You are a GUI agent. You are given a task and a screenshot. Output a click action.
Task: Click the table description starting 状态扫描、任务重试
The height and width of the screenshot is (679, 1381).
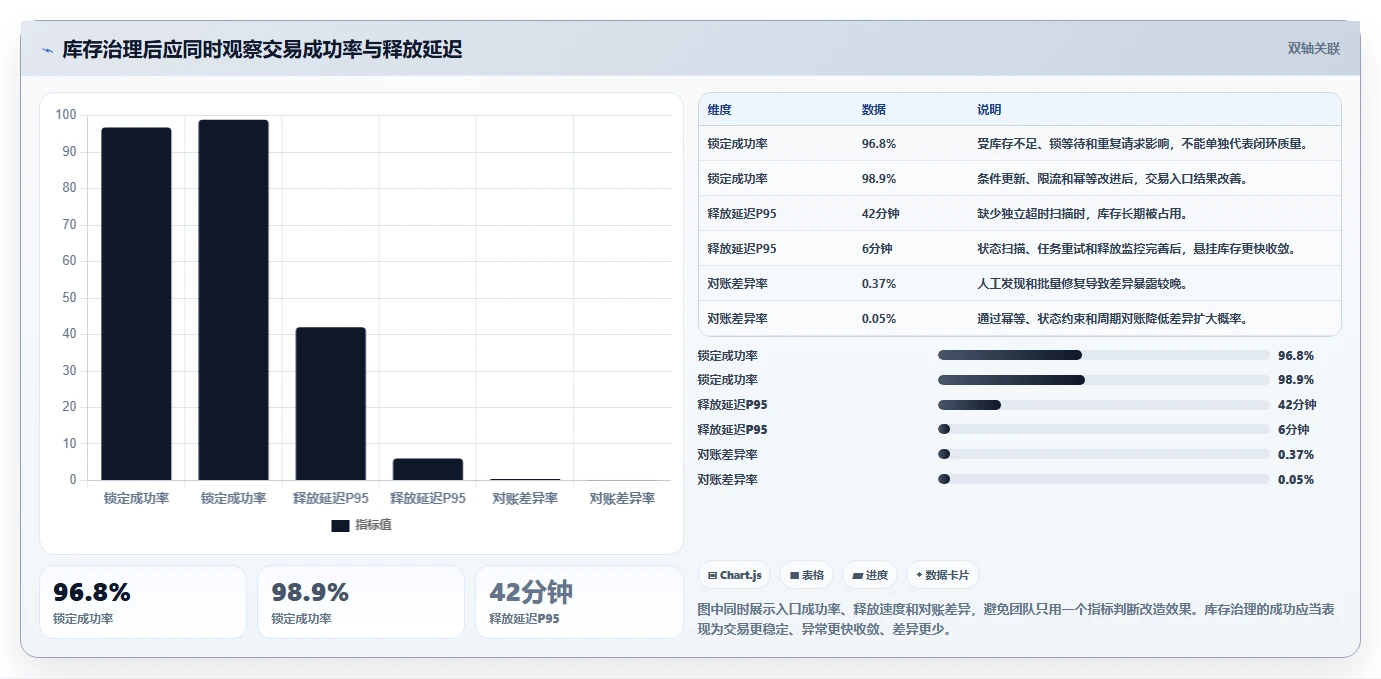pos(1137,249)
